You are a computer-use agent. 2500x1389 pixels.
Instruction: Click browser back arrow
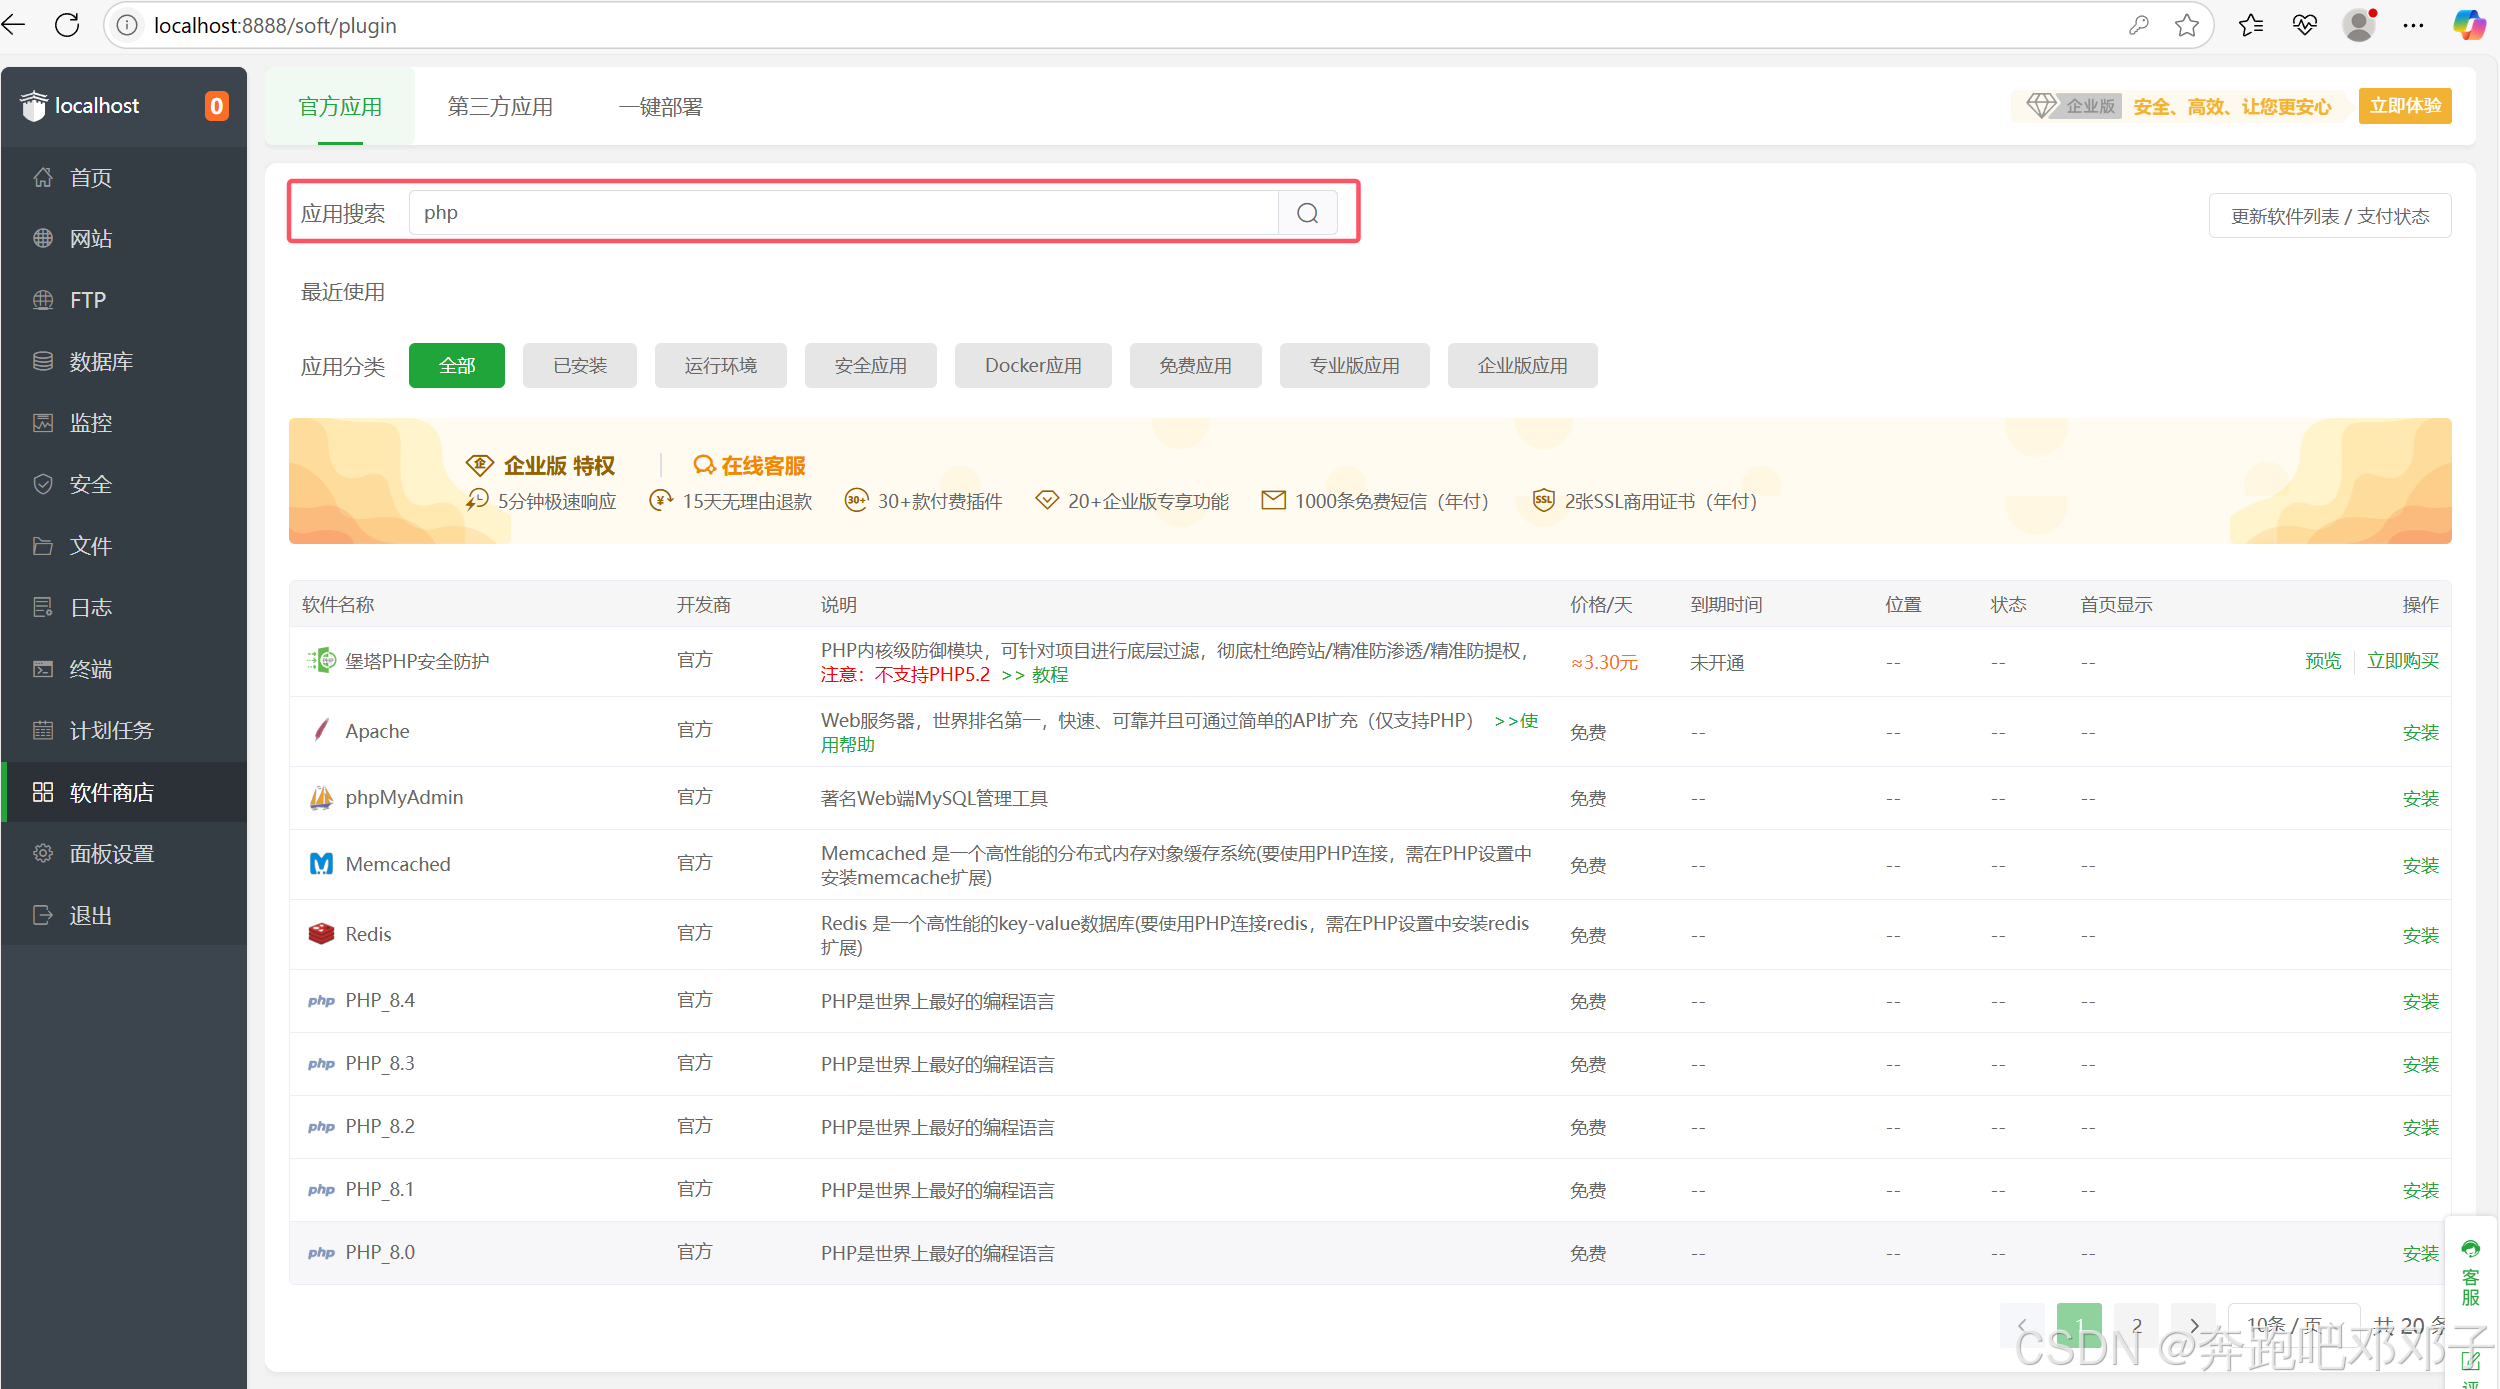tap(13, 25)
